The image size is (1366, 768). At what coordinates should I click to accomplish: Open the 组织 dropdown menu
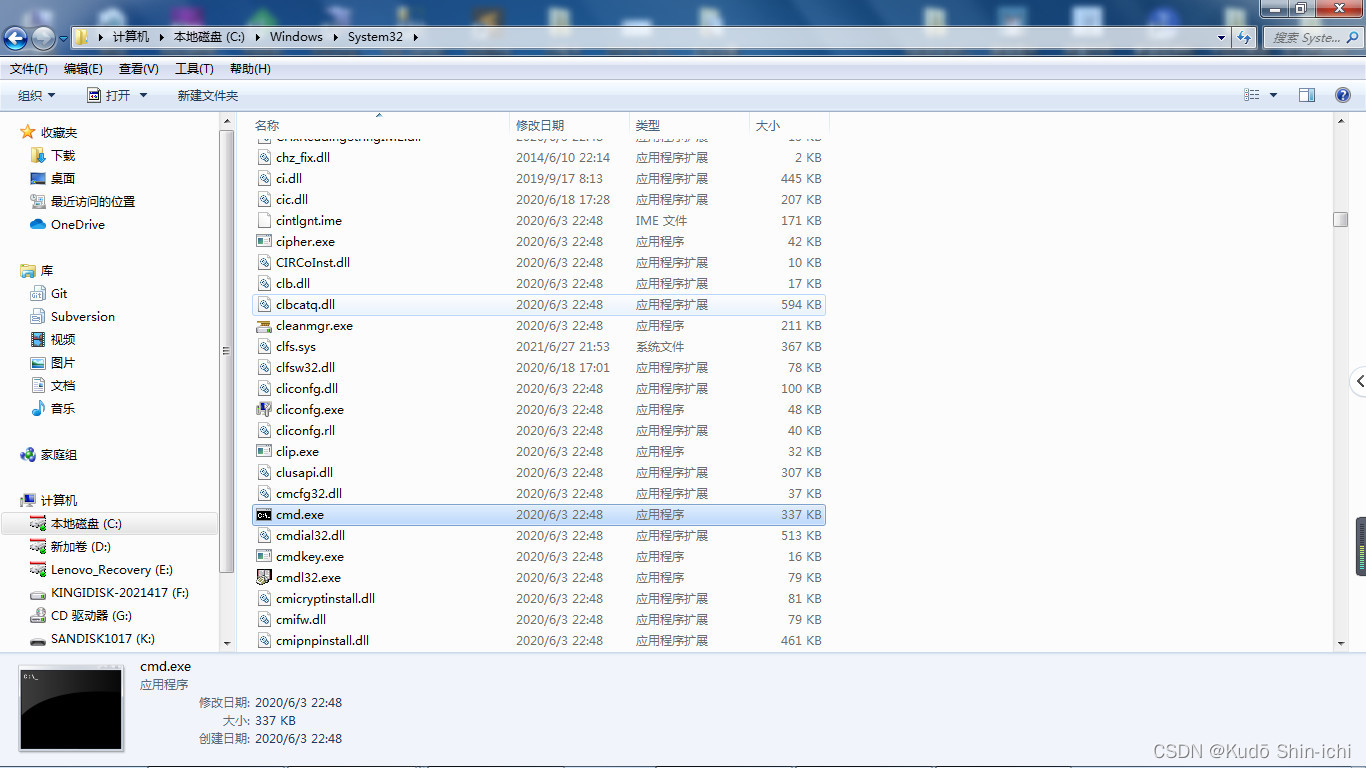tap(37, 95)
